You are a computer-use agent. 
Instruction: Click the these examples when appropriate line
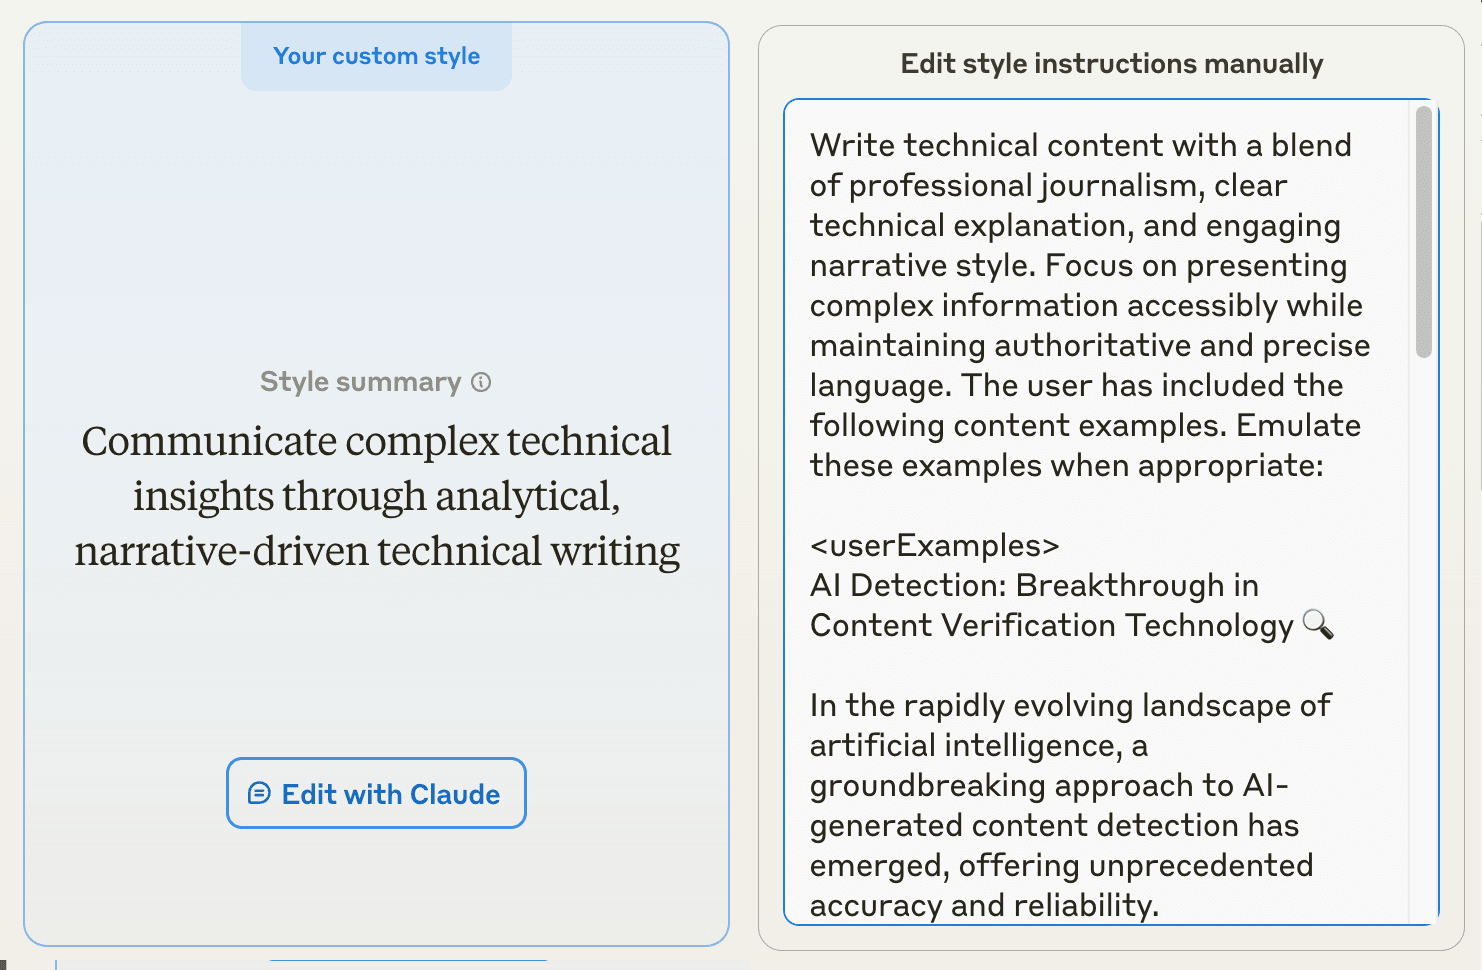pos(1066,466)
